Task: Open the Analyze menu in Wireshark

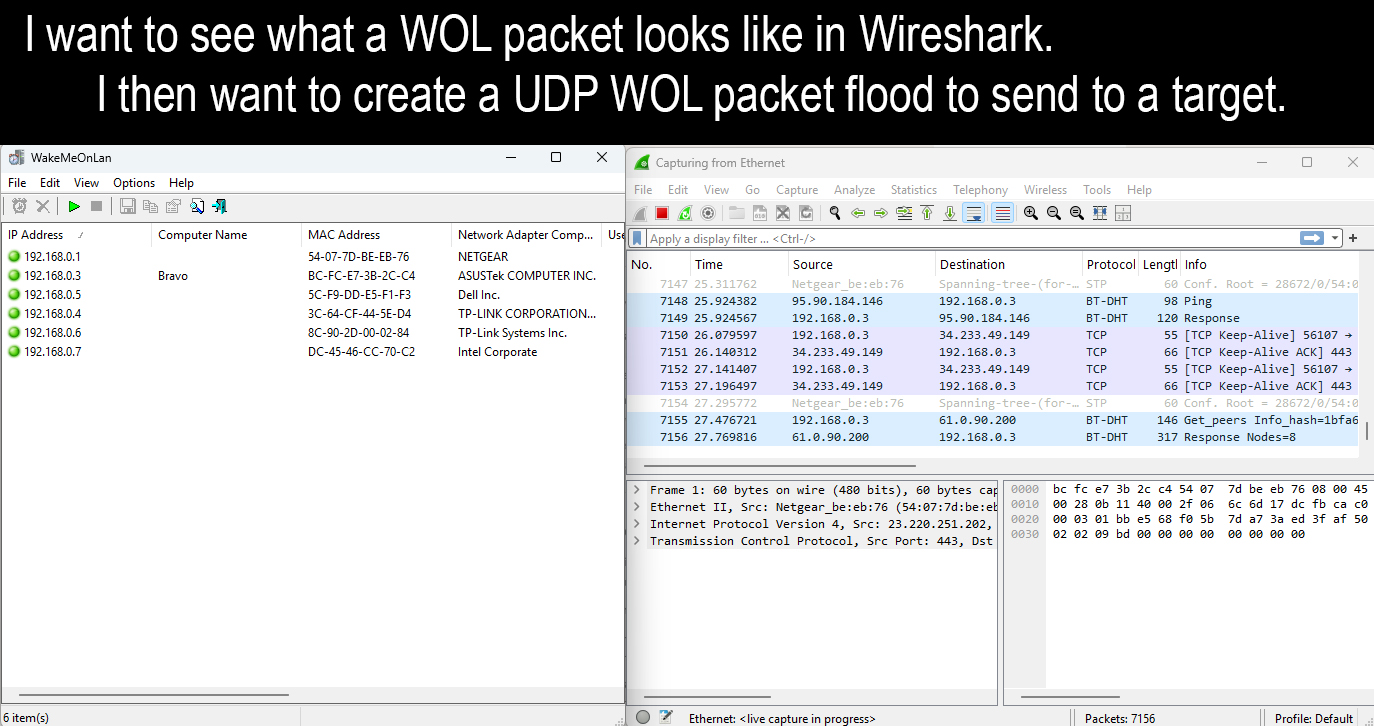Action: click(x=854, y=190)
